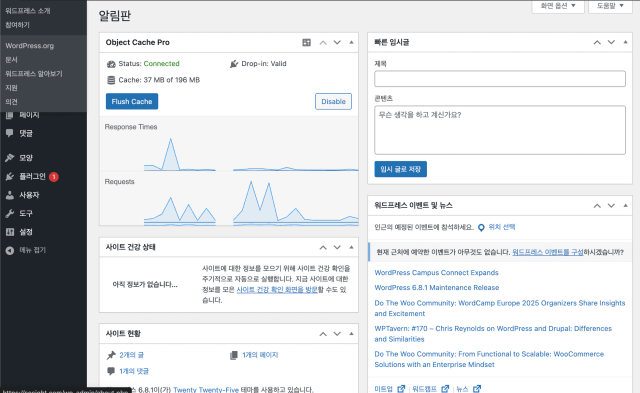Image resolution: width=640 pixels, height=393 pixels.
Task: Open WordPress 6.8.1 Maintenance Release article
Action: coord(437,288)
